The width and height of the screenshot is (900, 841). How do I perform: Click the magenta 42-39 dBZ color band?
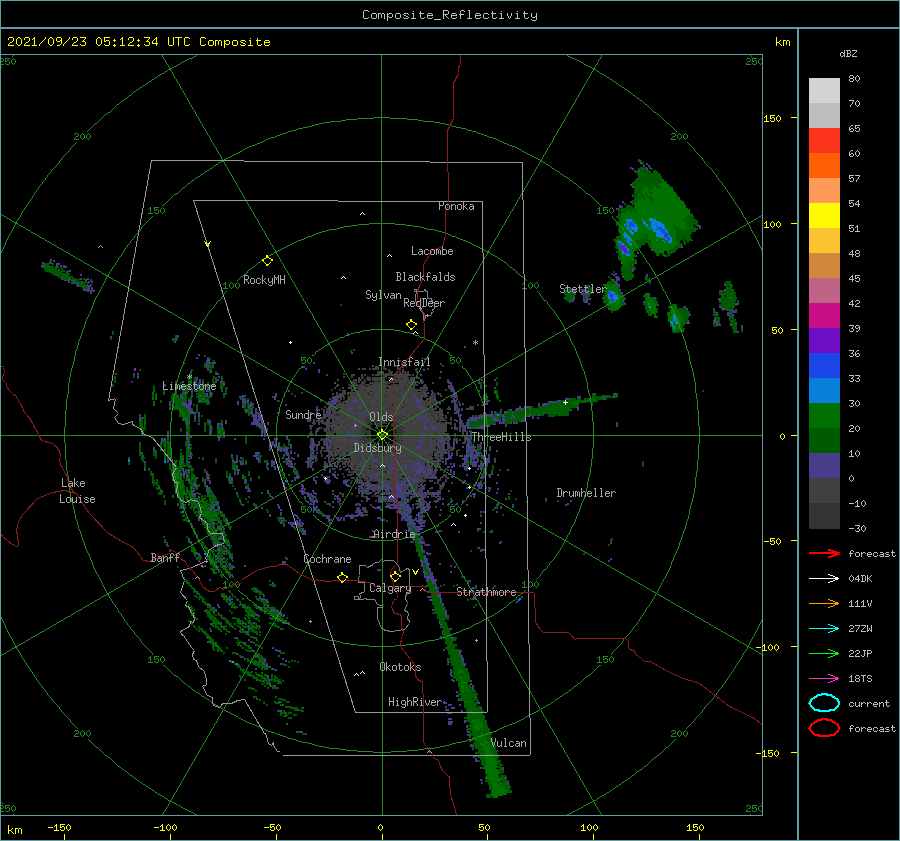tap(824, 316)
